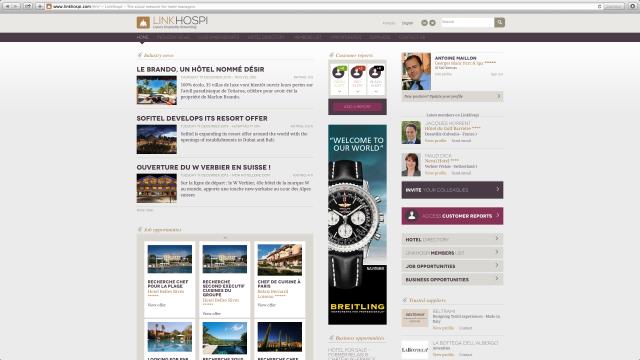
Task: Click the red customer report icon
Action: click(x=358, y=72)
